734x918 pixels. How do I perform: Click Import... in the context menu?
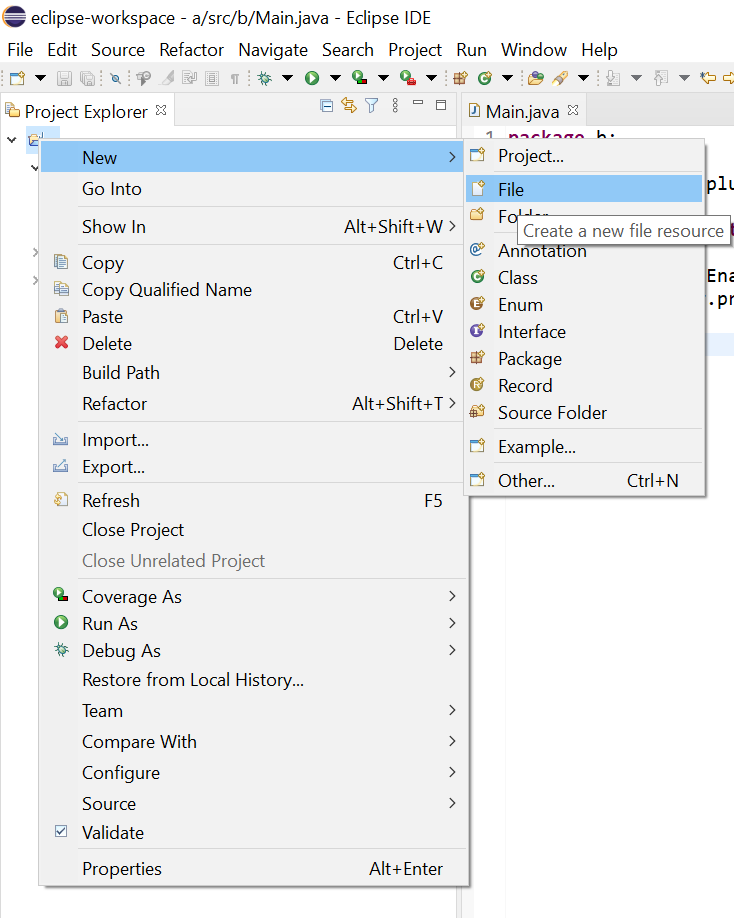click(x=254, y=440)
